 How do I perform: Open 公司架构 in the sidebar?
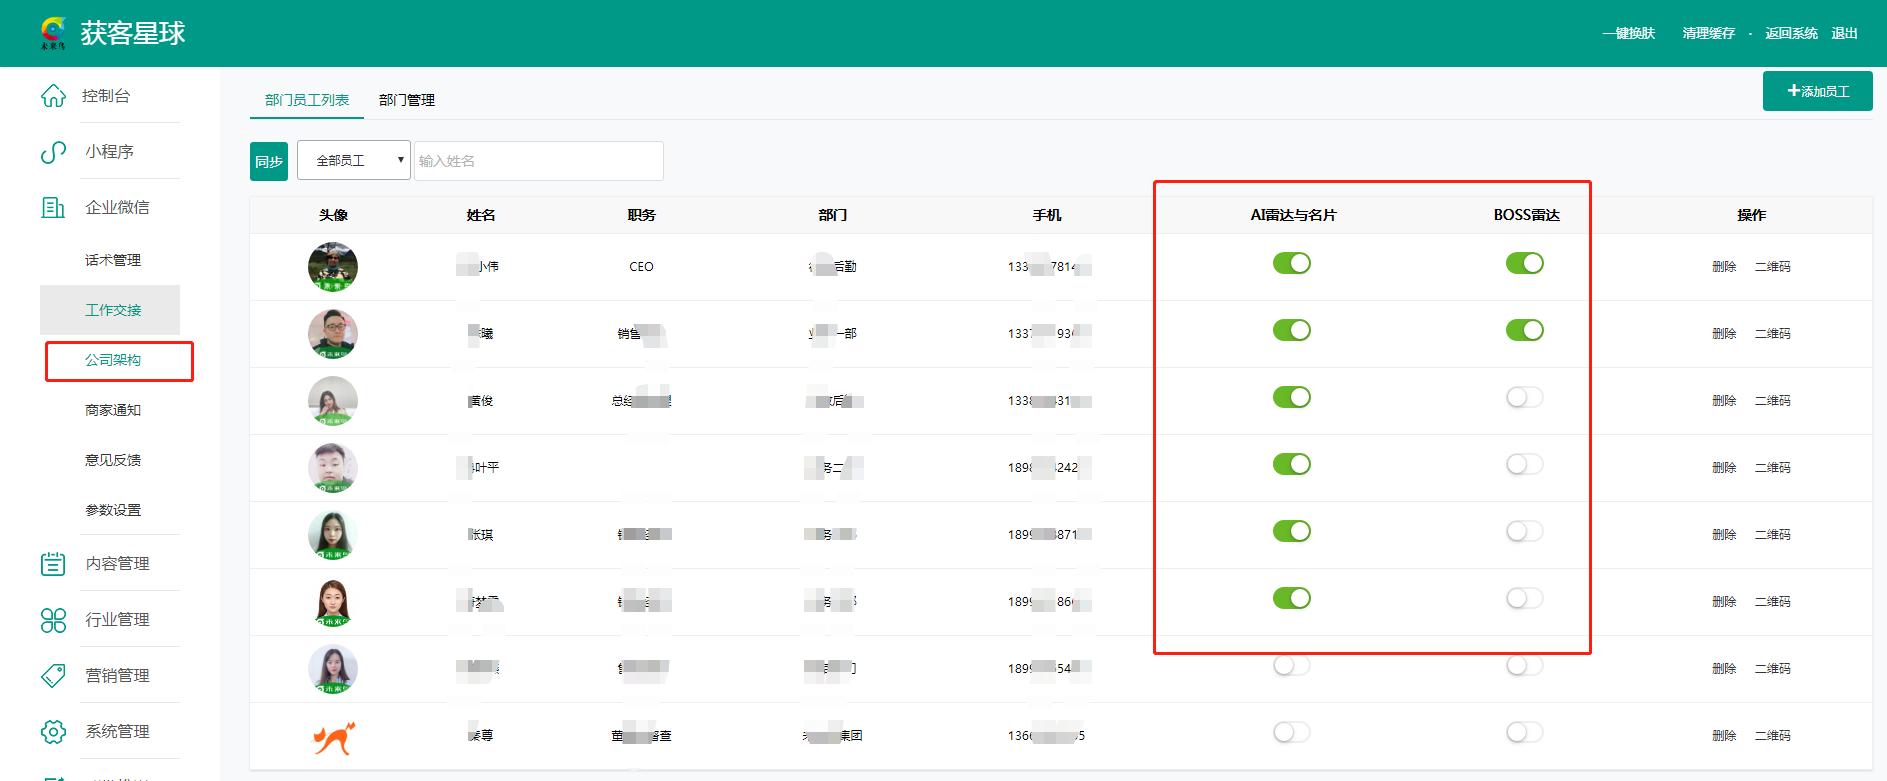tap(113, 360)
